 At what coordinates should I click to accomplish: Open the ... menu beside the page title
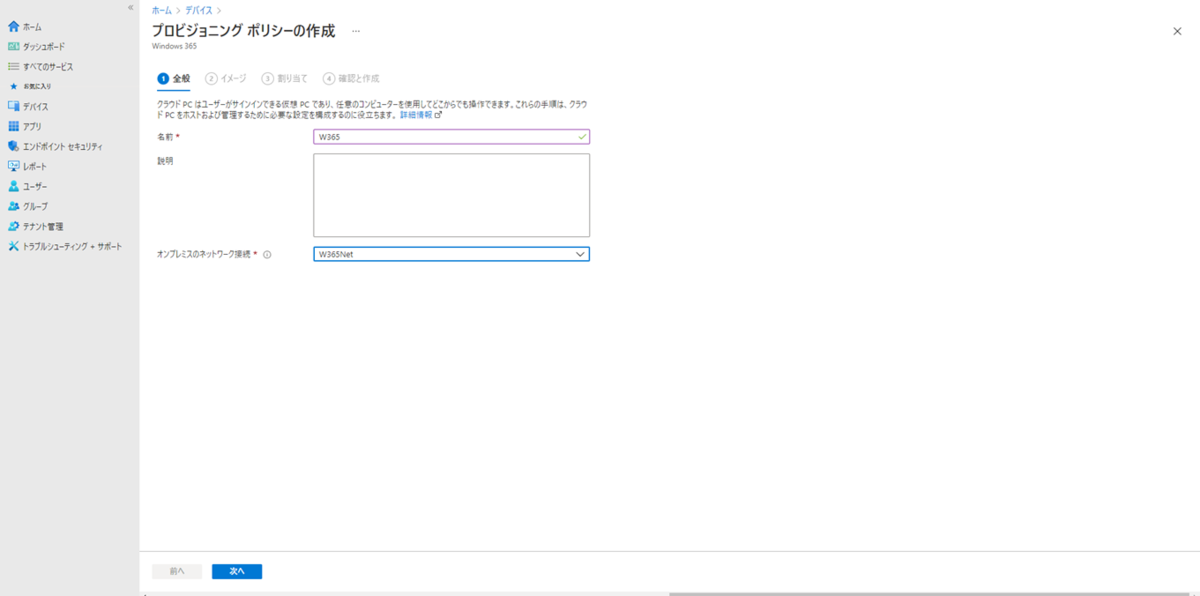click(x=356, y=31)
